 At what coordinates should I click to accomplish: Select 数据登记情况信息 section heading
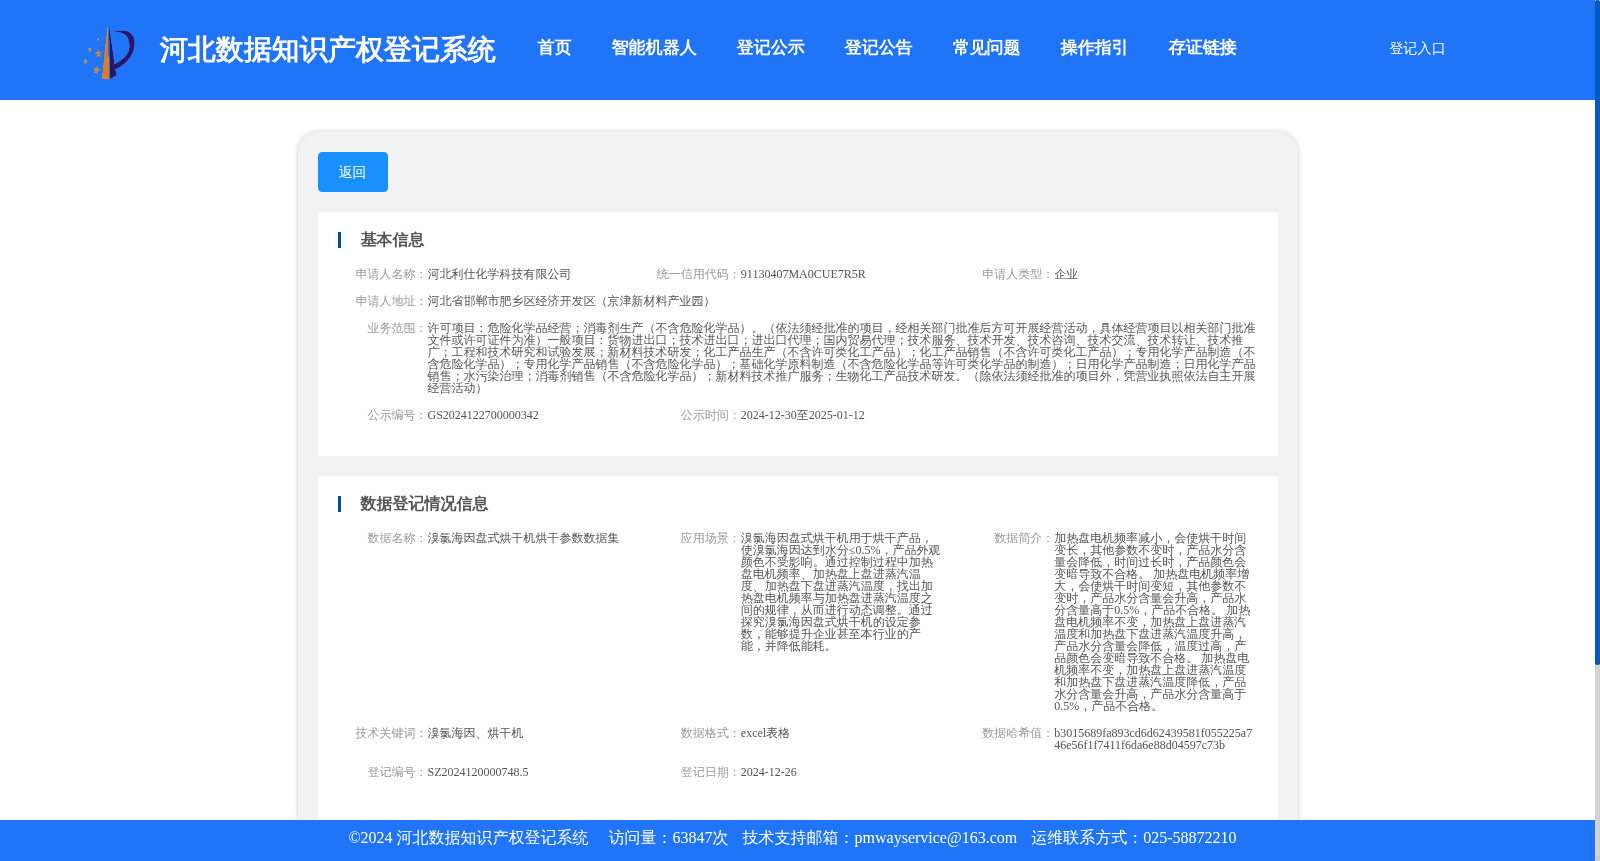coord(424,504)
